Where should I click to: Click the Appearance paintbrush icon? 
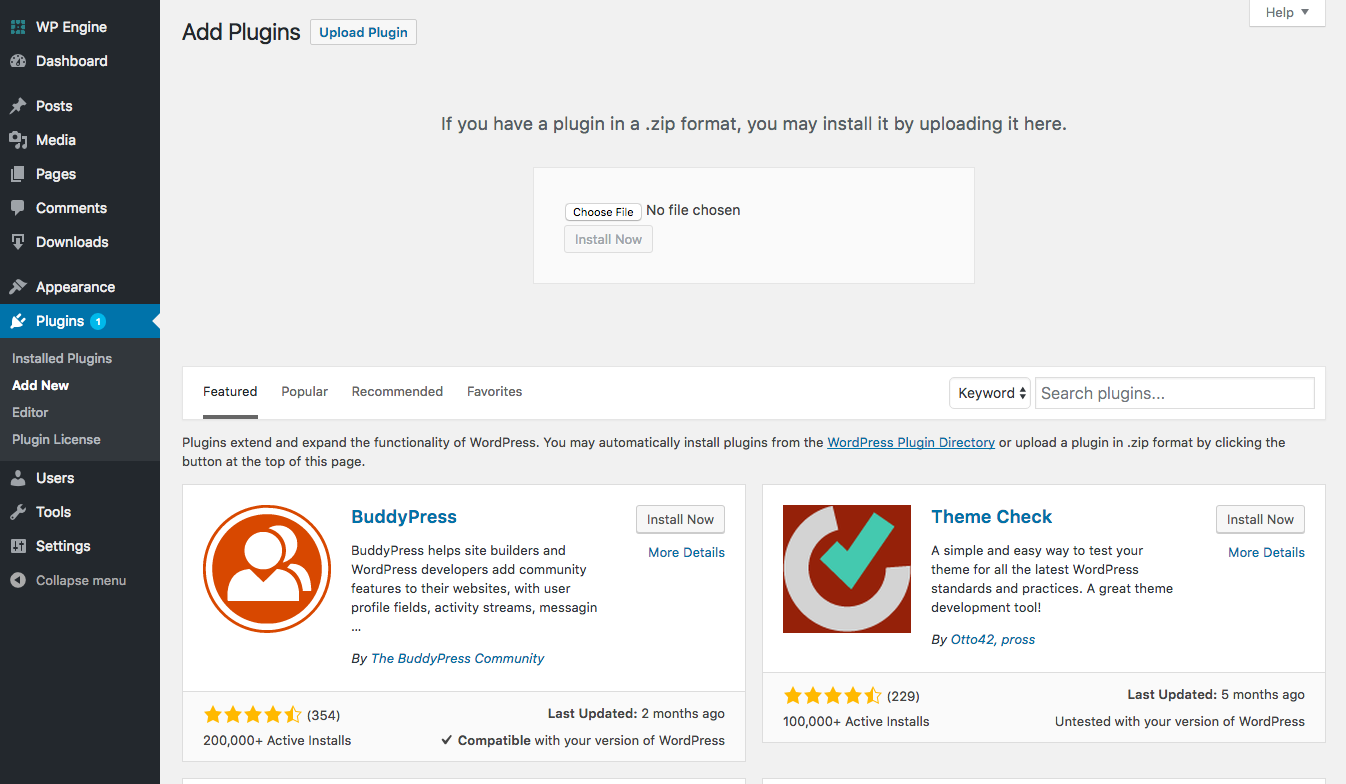click(x=18, y=287)
